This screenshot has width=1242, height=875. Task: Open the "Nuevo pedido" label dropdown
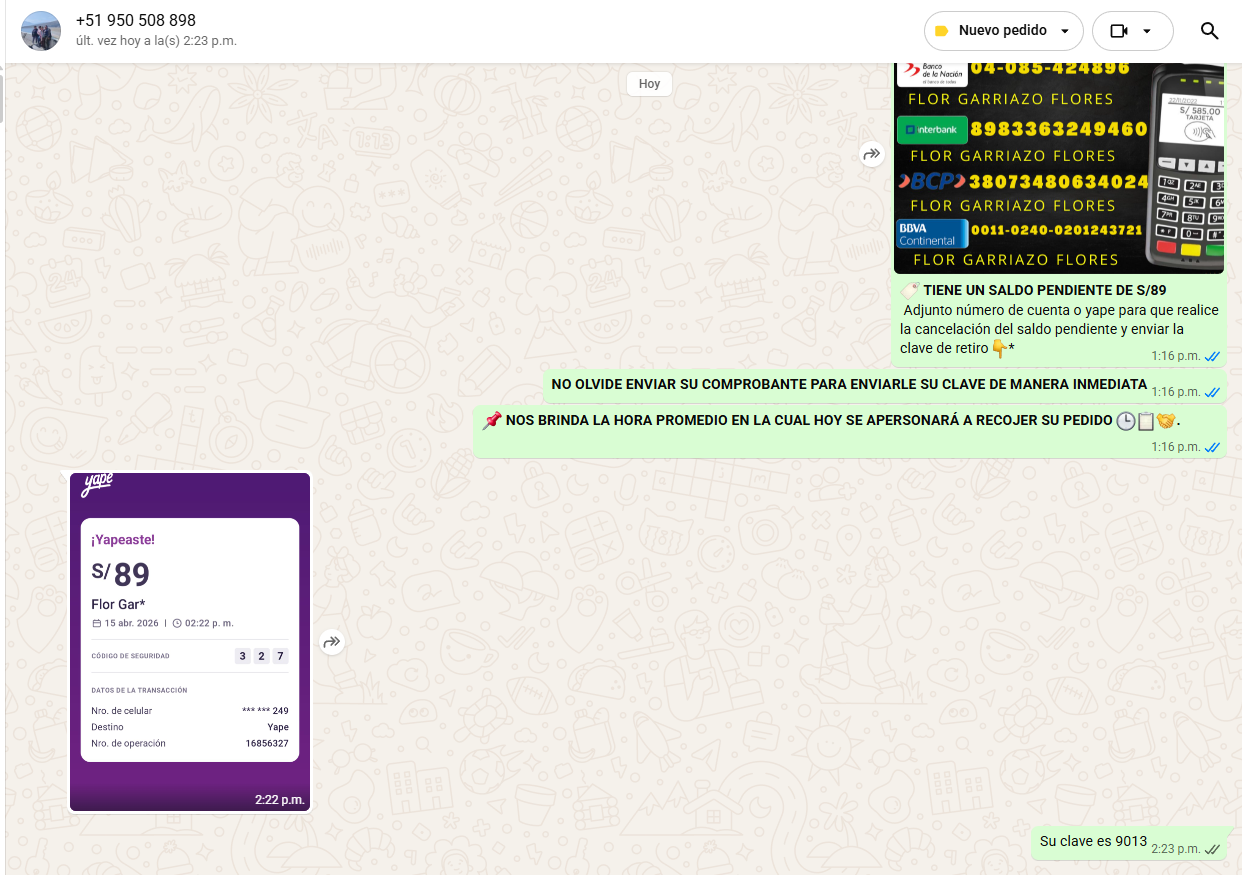tap(1064, 31)
